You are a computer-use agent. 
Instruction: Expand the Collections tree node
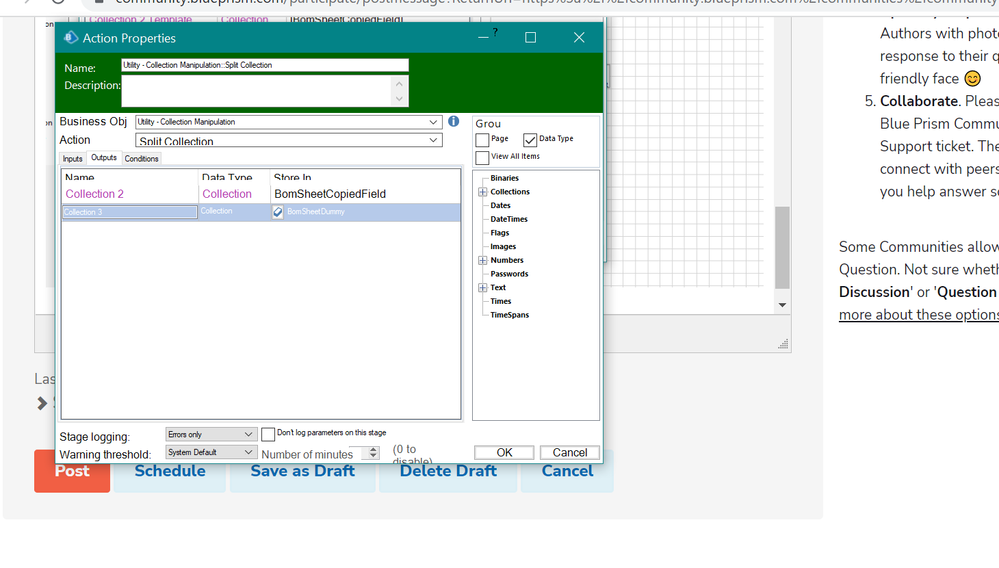pyautogui.click(x=483, y=192)
